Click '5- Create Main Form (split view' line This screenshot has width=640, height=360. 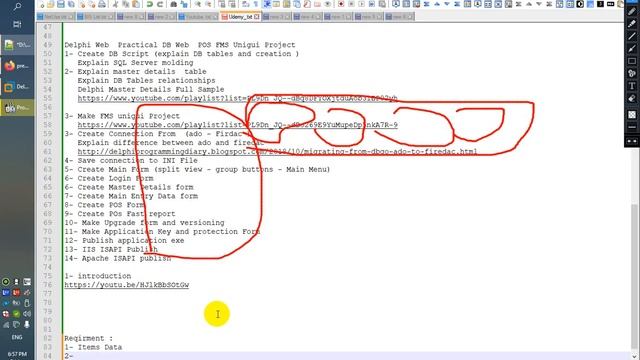(197, 169)
